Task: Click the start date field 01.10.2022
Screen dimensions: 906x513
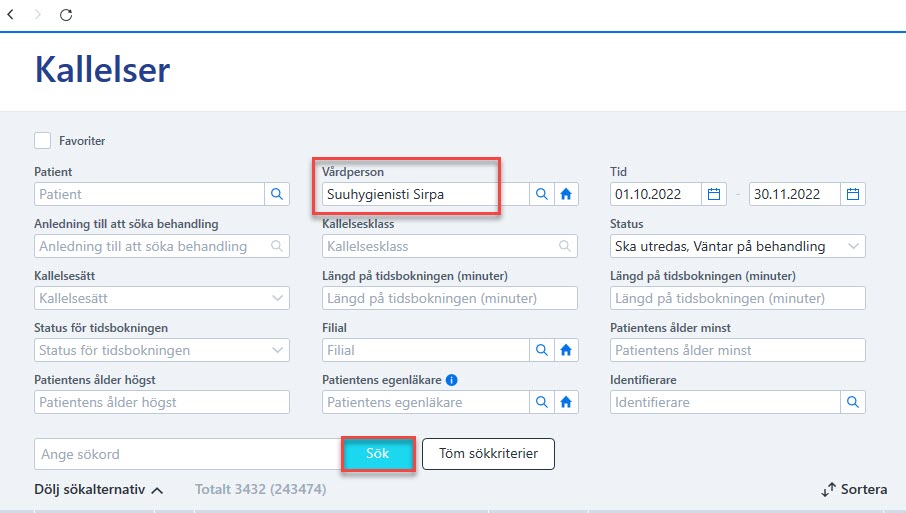Action: [656, 194]
